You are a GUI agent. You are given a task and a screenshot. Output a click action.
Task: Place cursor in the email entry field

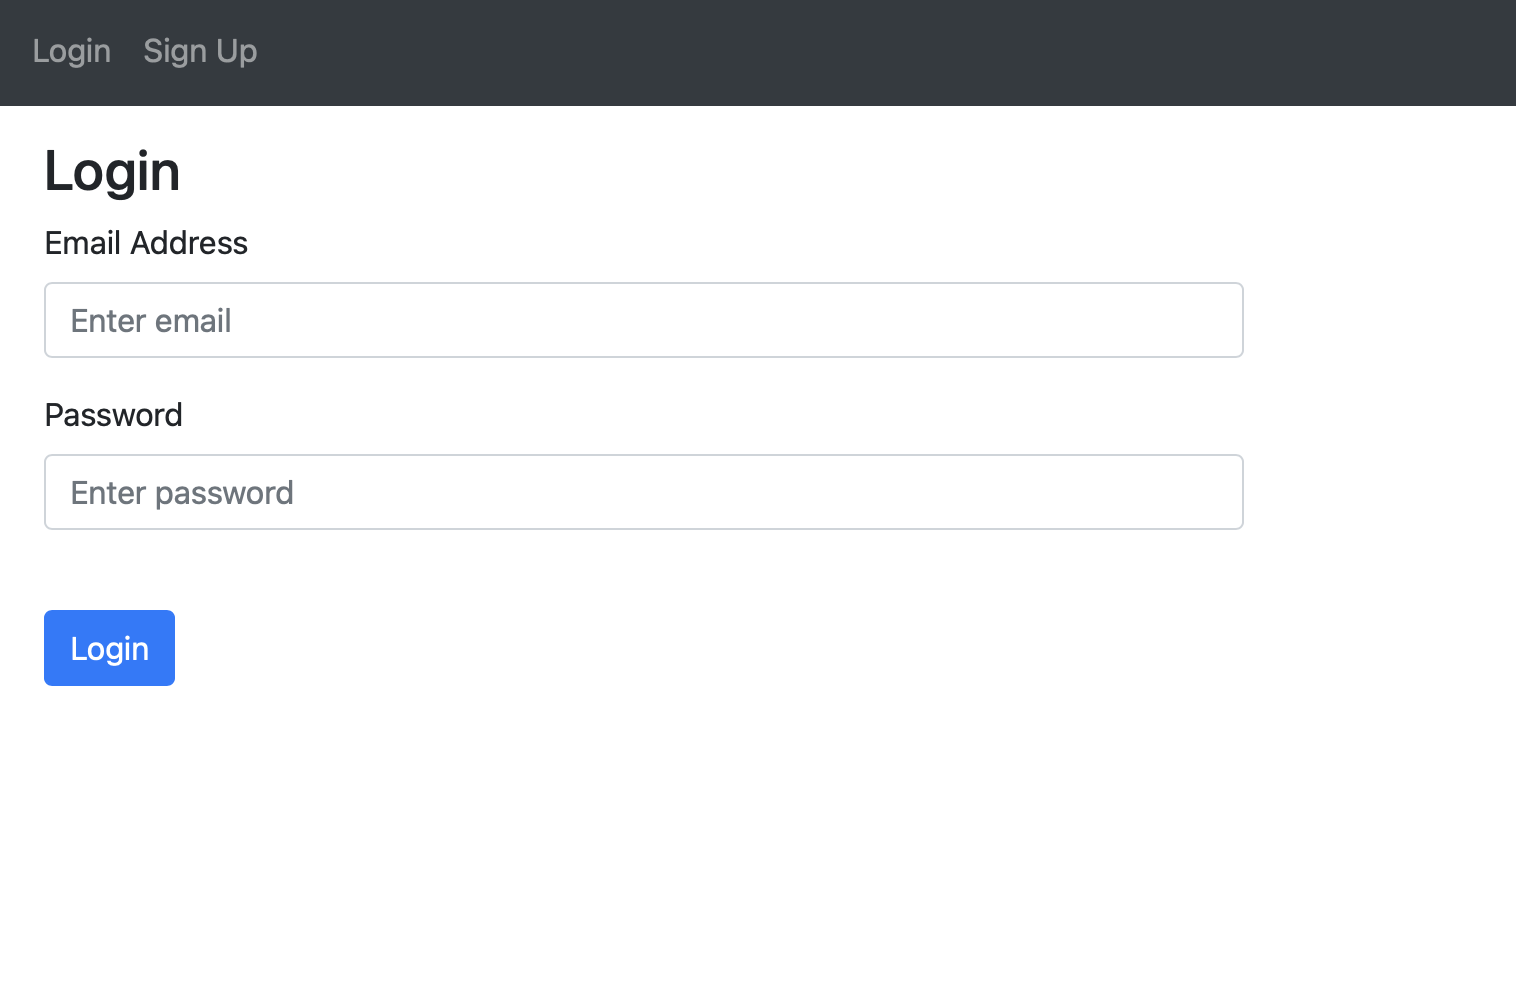tap(643, 320)
